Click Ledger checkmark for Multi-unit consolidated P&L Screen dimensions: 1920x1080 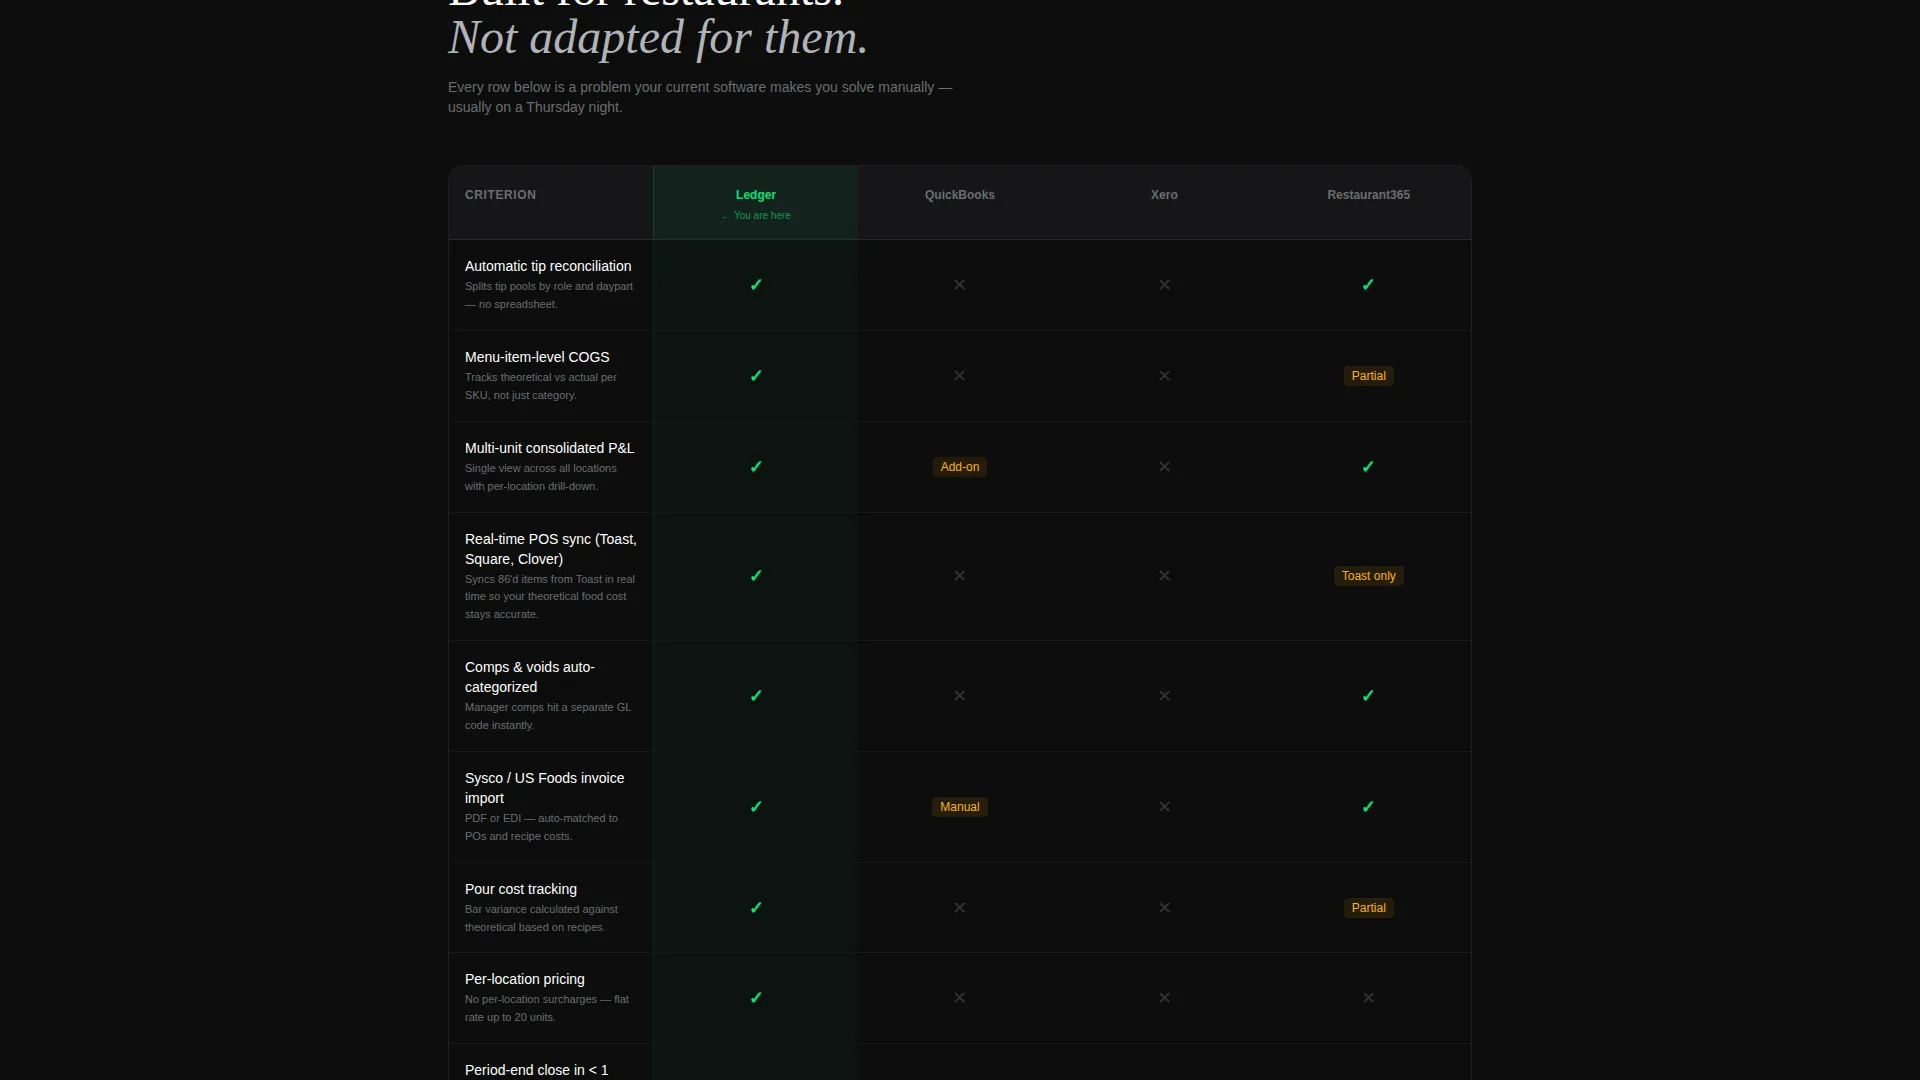pyautogui.click(x=756, y=467)
